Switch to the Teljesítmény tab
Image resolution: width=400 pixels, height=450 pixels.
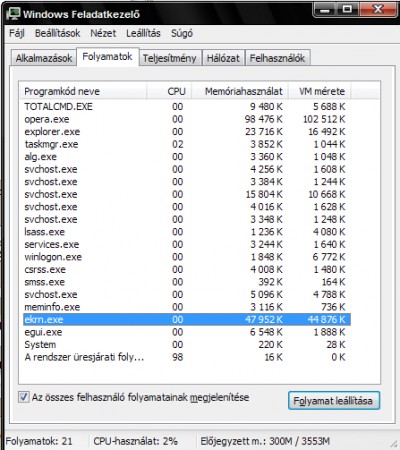click(x=169, y=58)
